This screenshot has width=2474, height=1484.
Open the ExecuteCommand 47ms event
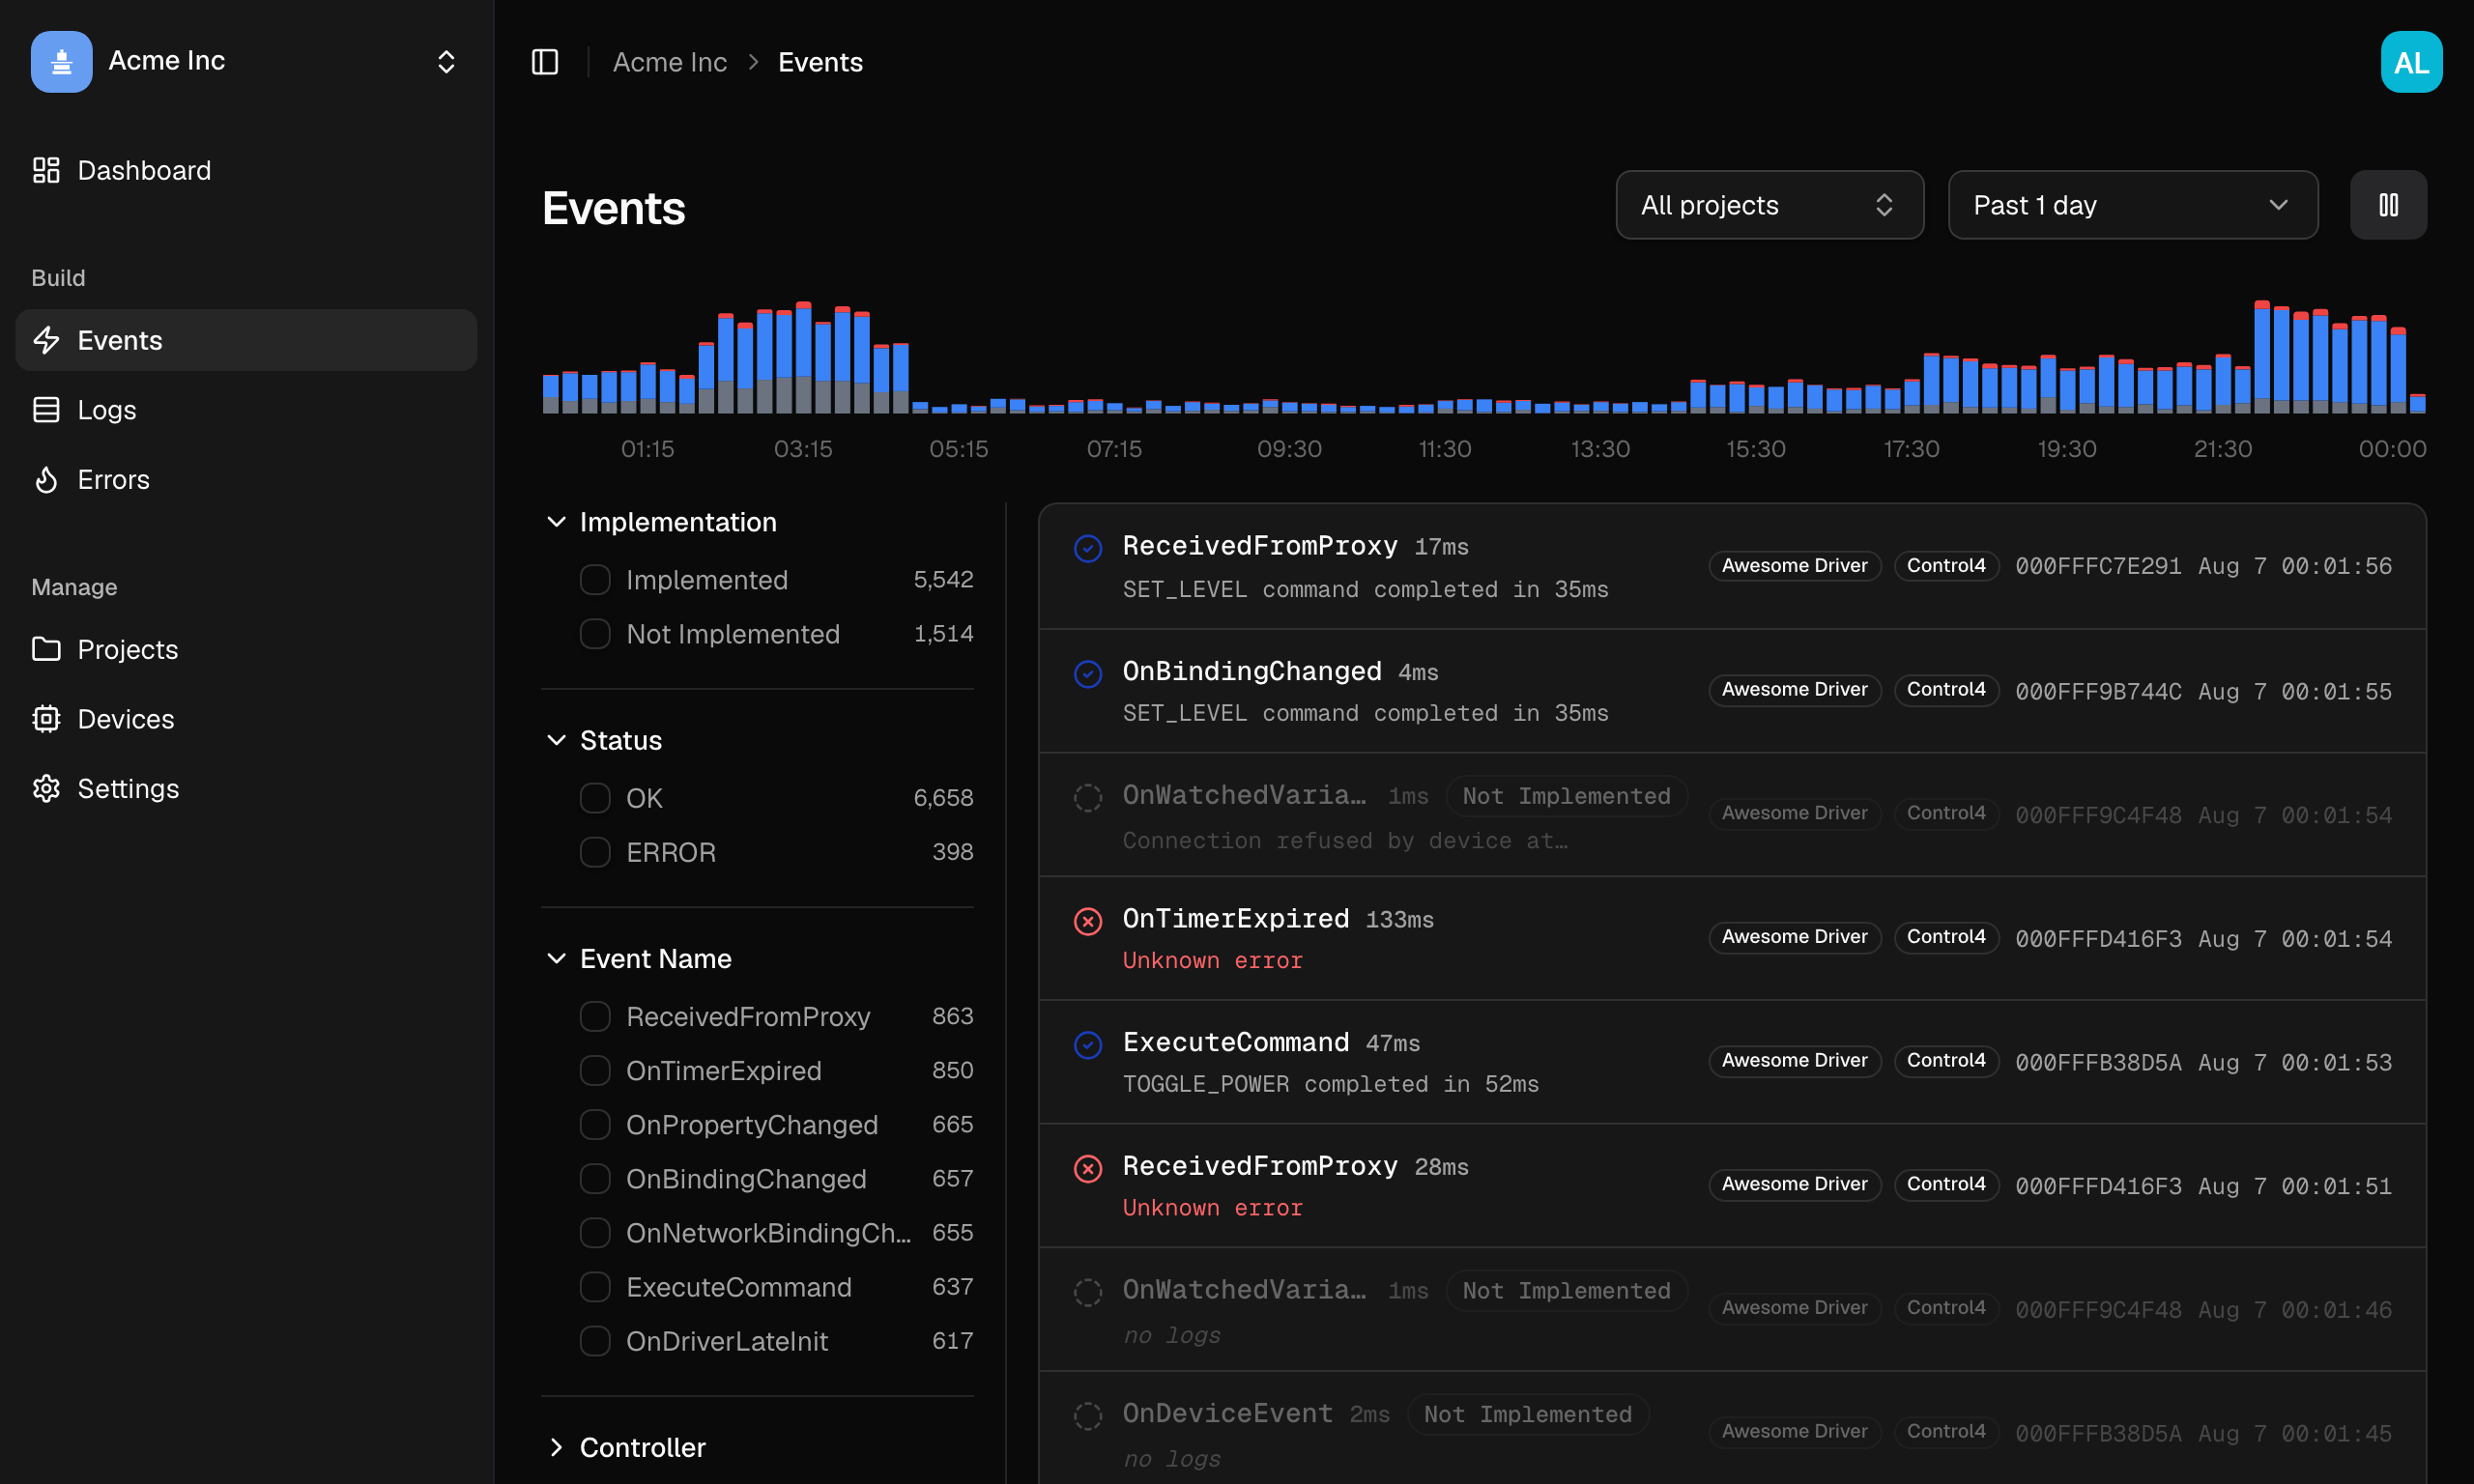tap(1732, 1062)
